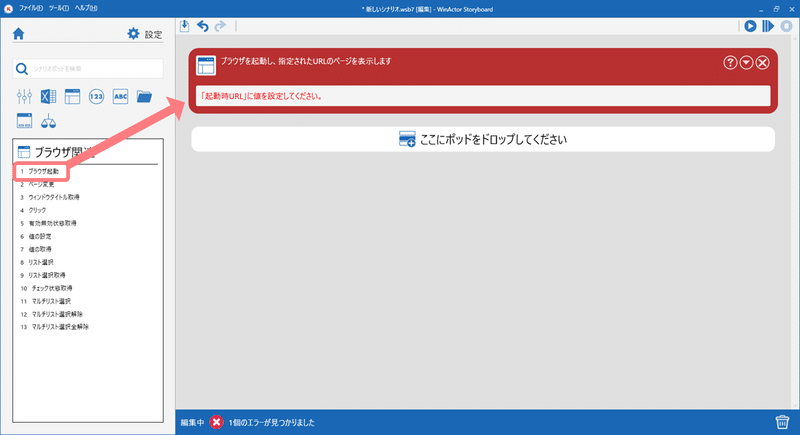Go to the Home screen icon
The width and height of the screenshot is (800, 435).
click(18, 34)
